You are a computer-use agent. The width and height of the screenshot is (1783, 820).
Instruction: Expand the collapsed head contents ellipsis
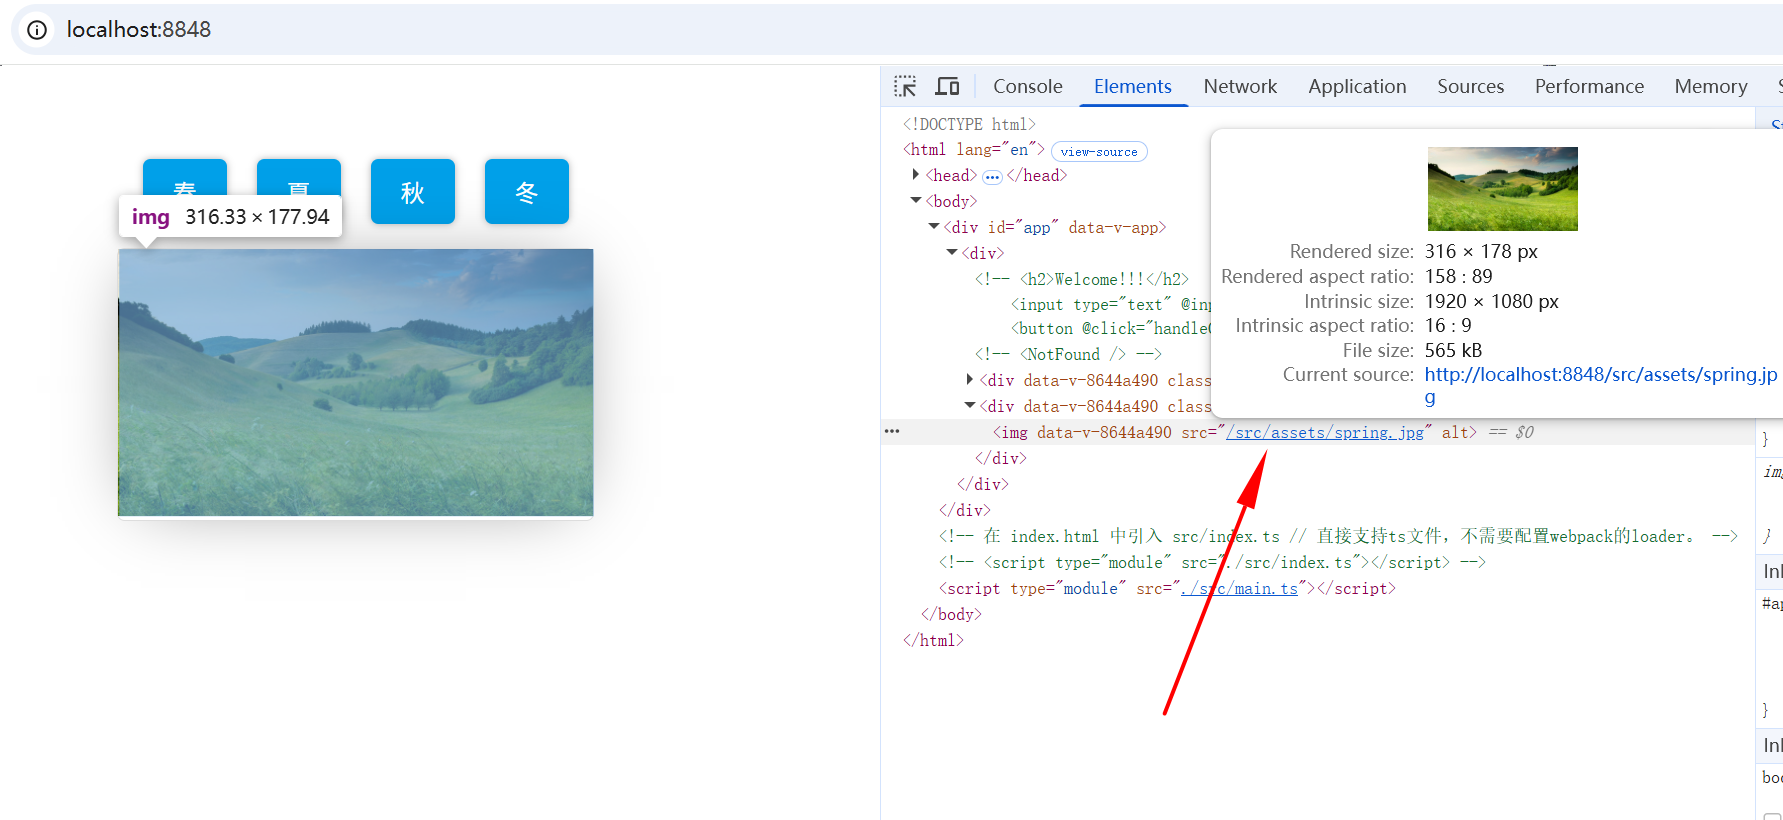(x=992, y=177)
